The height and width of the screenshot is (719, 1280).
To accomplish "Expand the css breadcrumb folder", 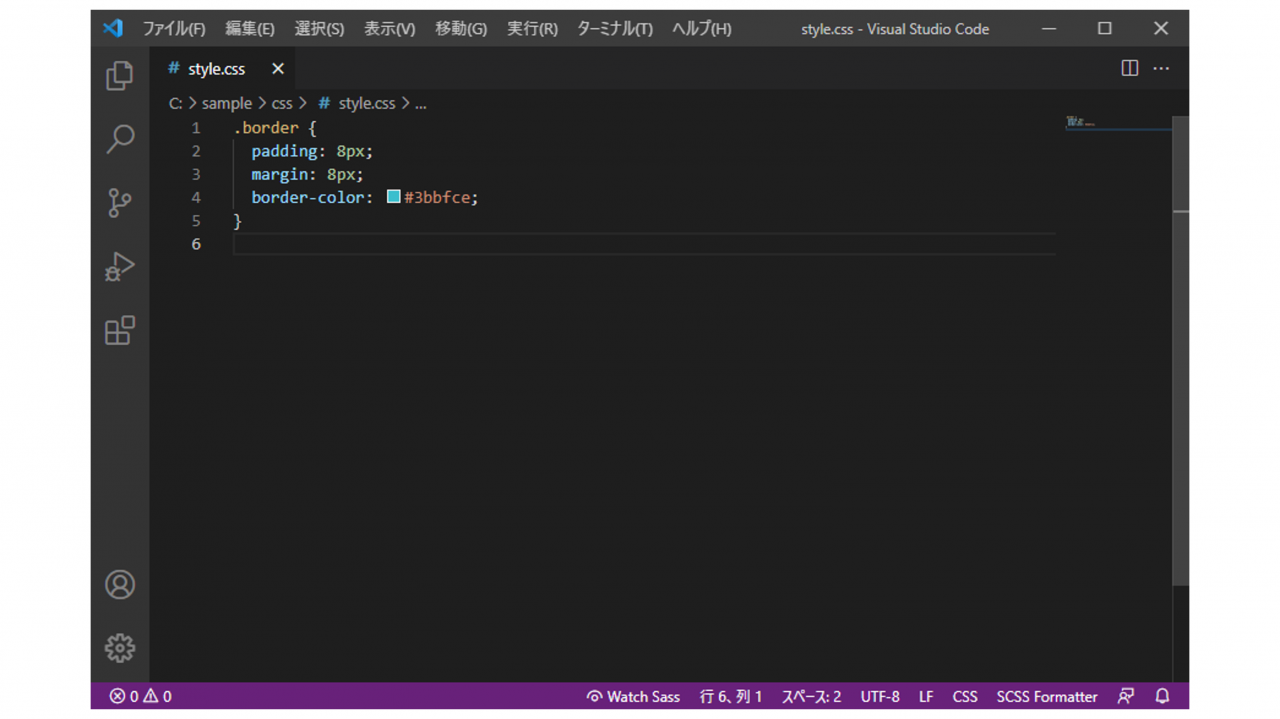I will pos(282,103).
